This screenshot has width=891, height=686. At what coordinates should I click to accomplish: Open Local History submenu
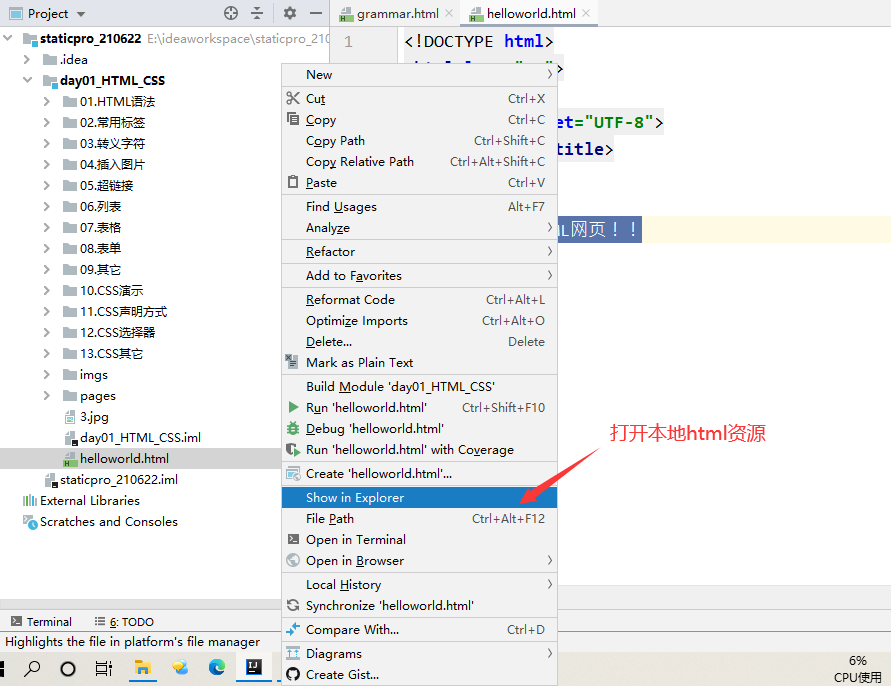(419, 584)
